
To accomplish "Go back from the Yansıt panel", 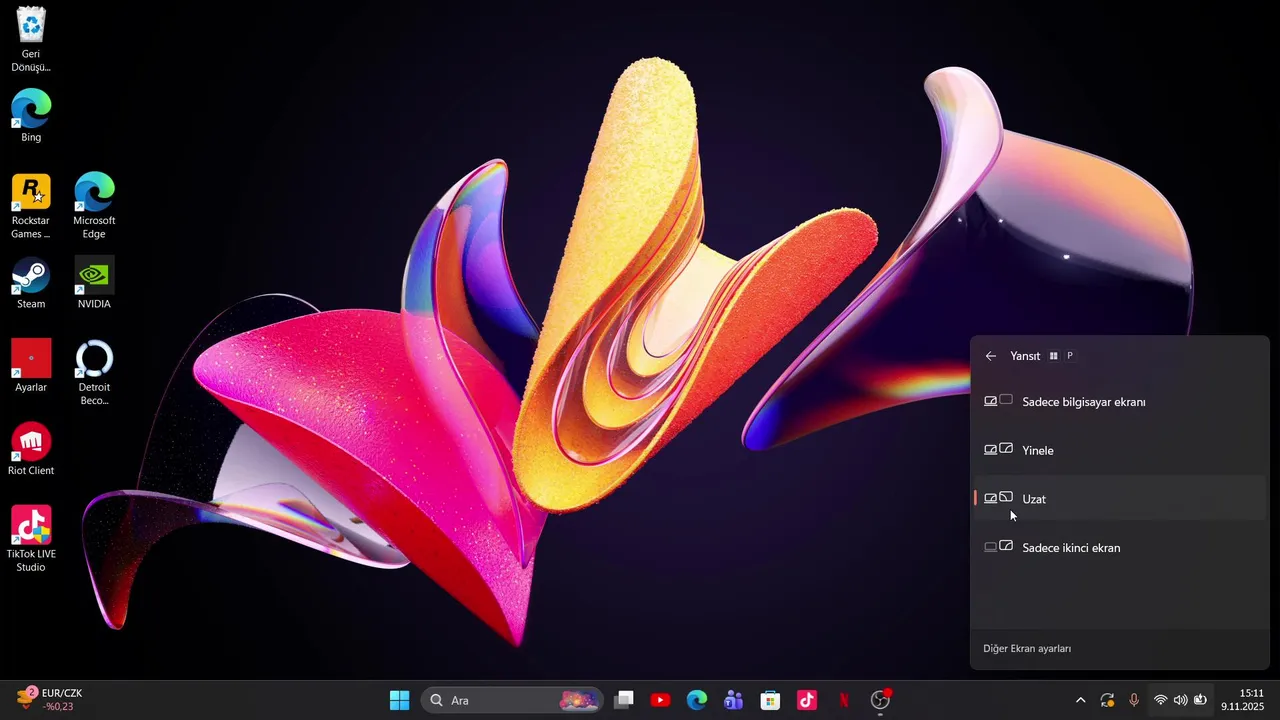I will 991,356.
